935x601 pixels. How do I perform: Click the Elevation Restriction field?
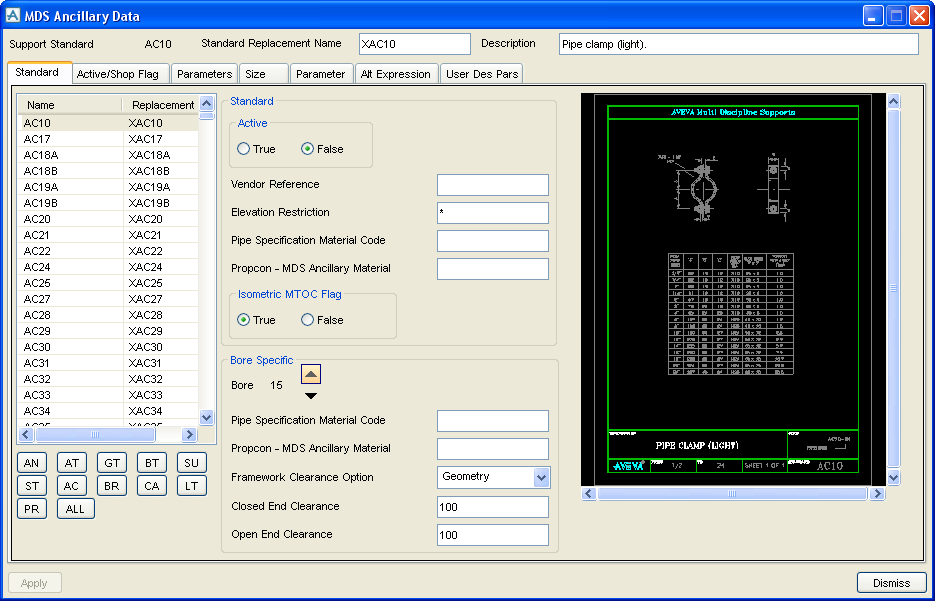(x=493, y=213)
